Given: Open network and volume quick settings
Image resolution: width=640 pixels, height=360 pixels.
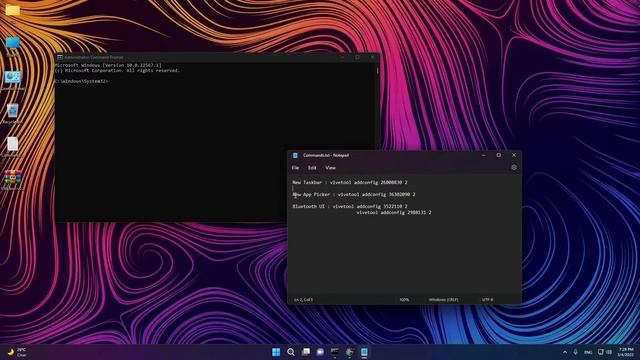Looking at the screenshot, I should click(605, 352).
